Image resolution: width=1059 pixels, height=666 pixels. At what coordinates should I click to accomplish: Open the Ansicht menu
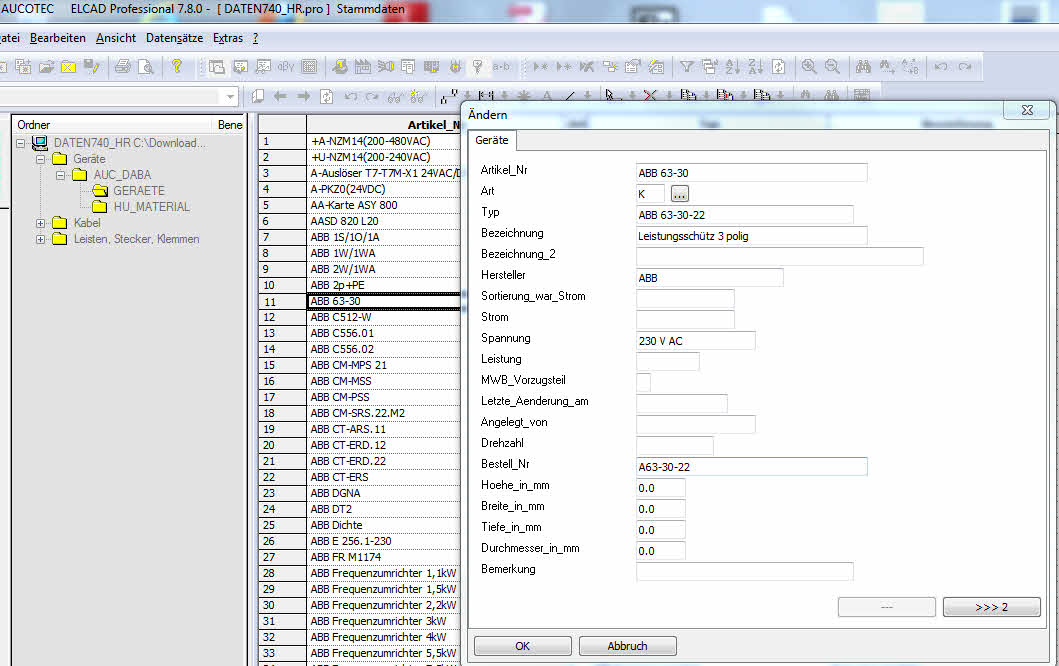[115, 38]
